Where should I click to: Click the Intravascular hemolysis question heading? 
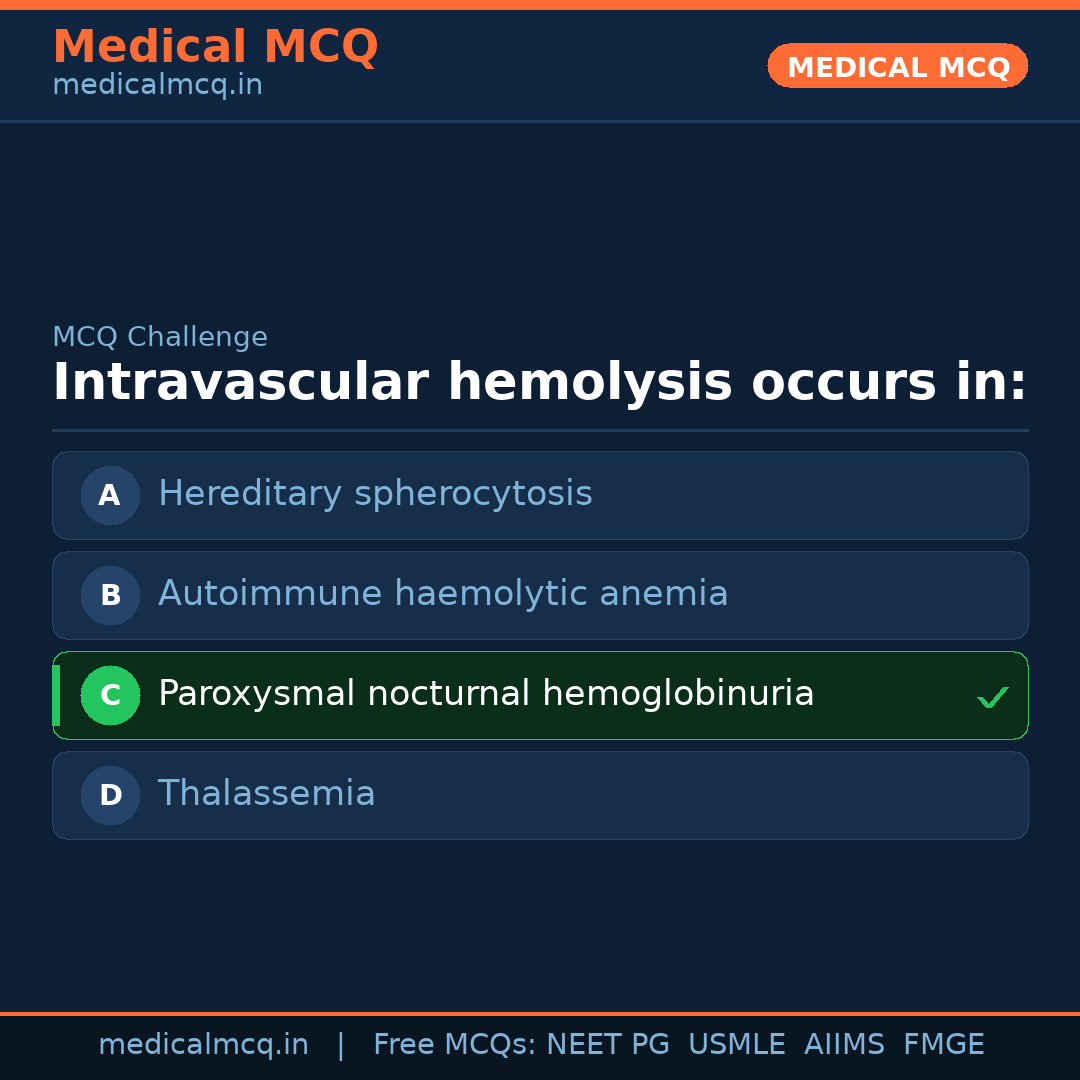pyautogui.click(x=539, y=383)
